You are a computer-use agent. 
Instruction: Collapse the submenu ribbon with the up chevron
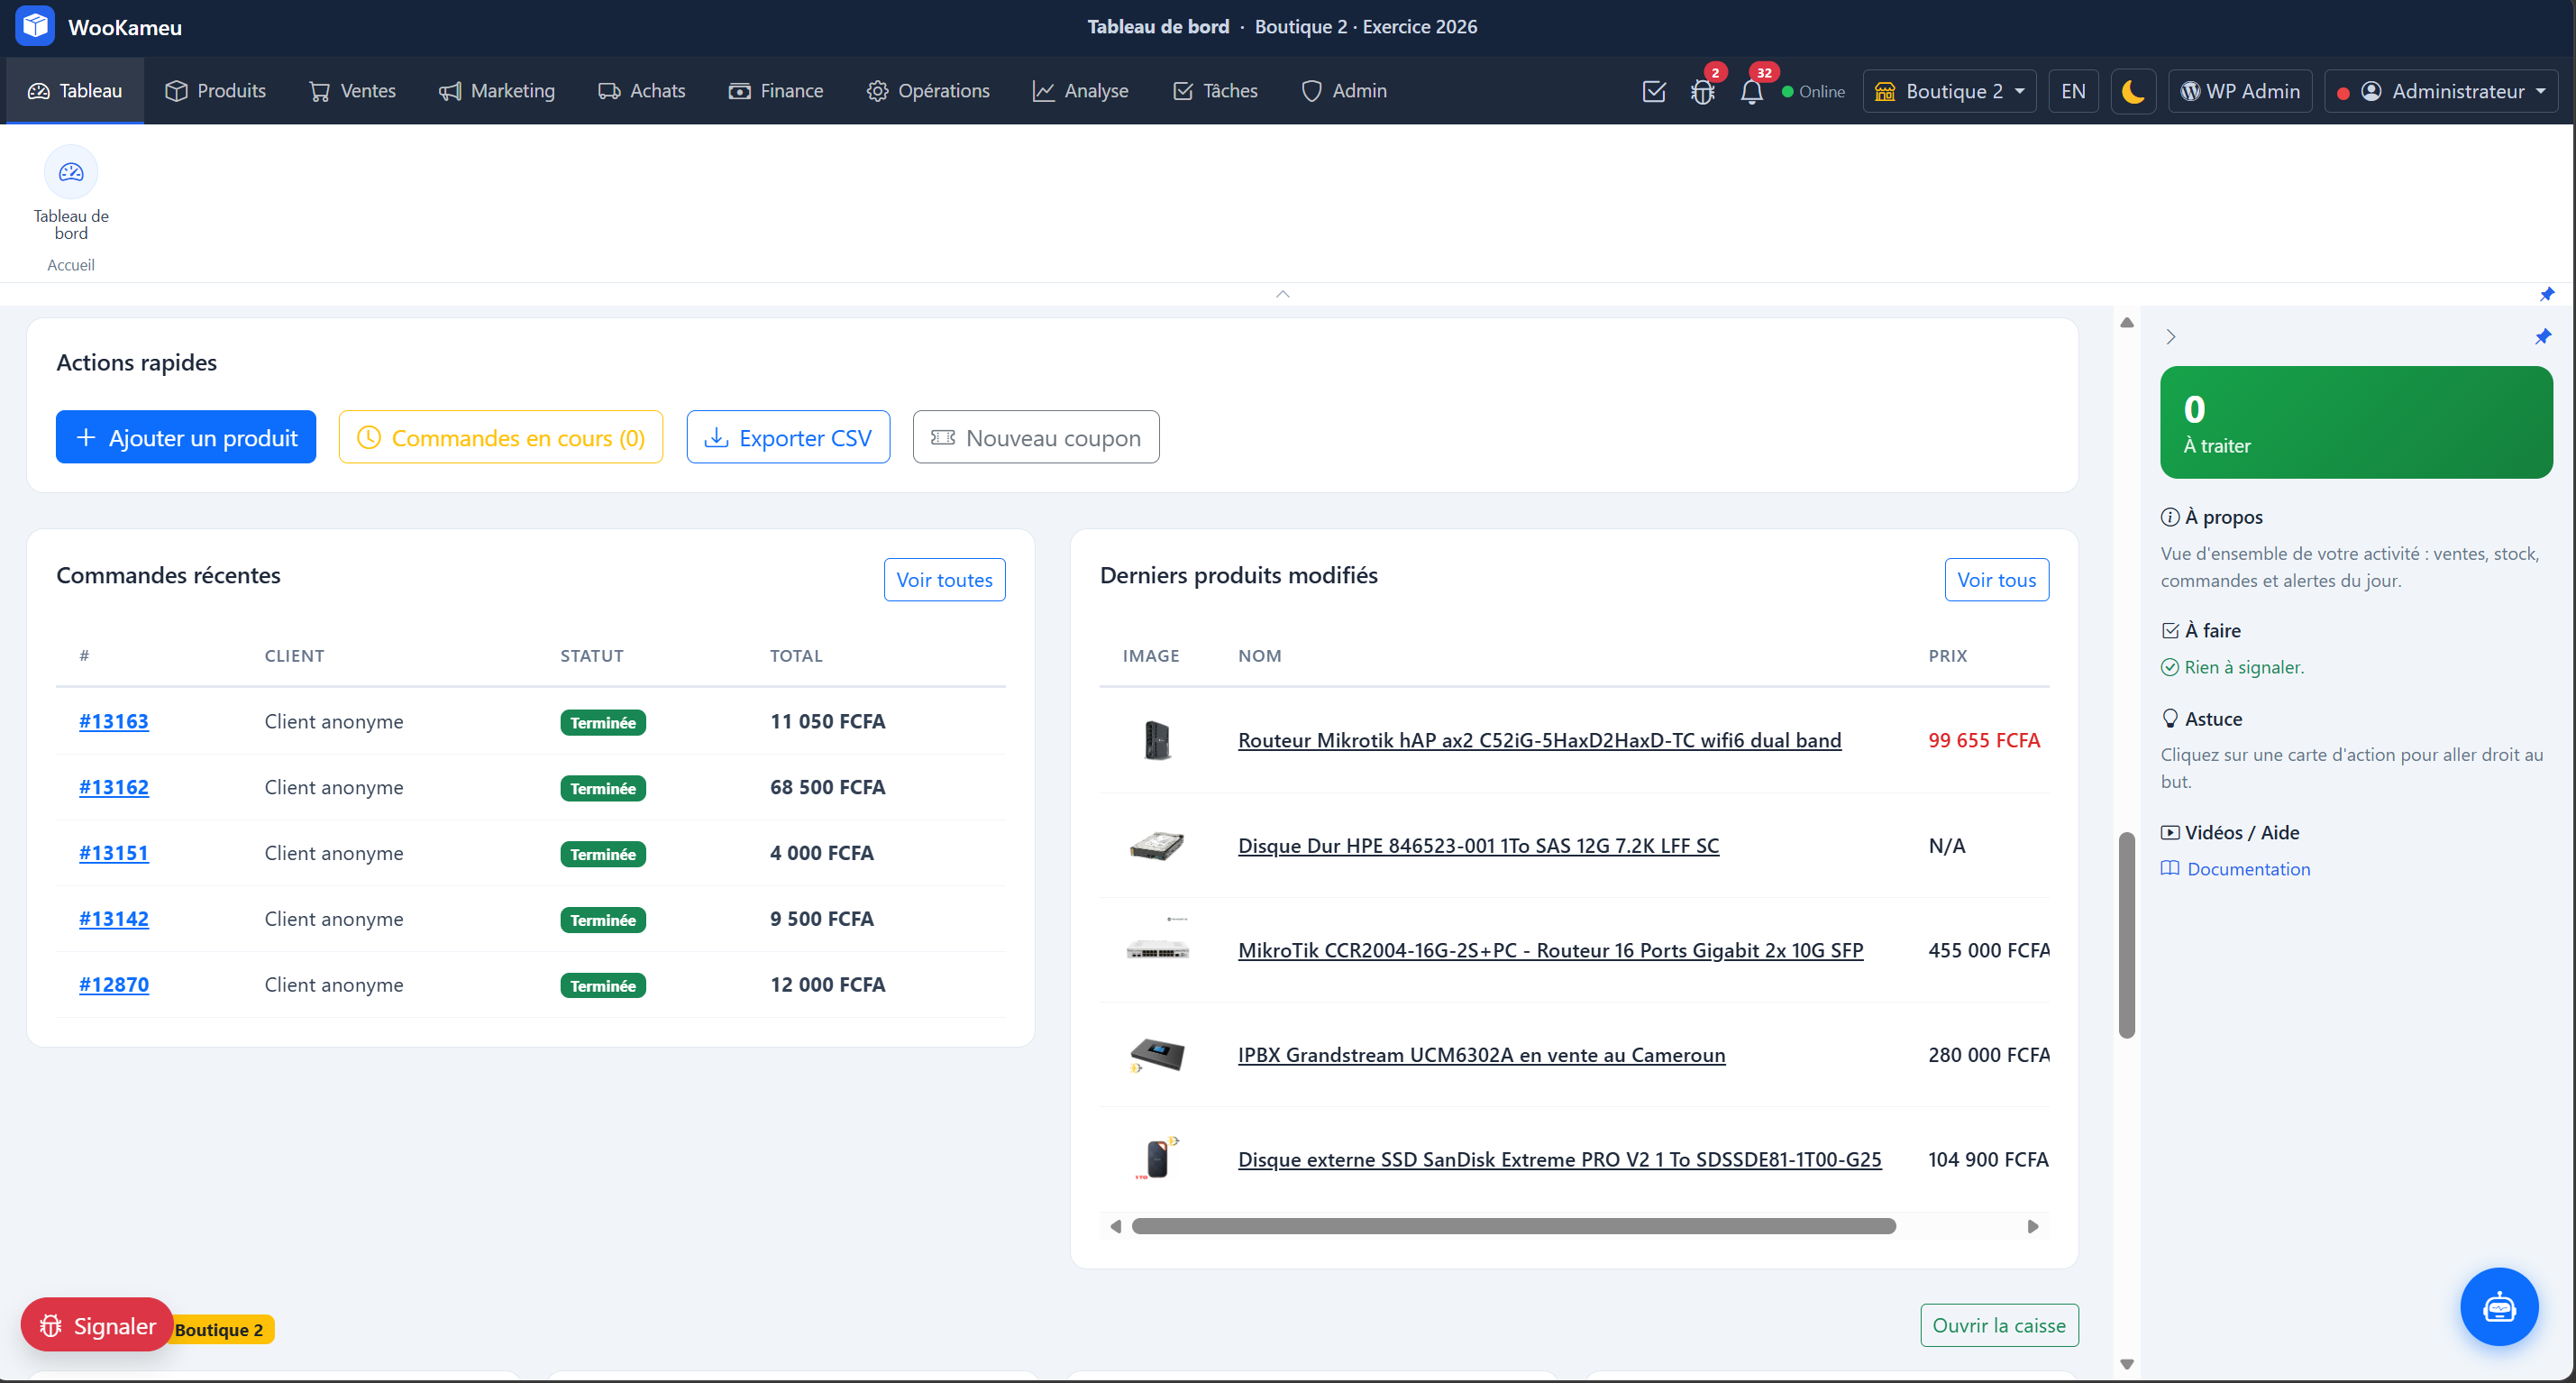[x=1283, y=294]
